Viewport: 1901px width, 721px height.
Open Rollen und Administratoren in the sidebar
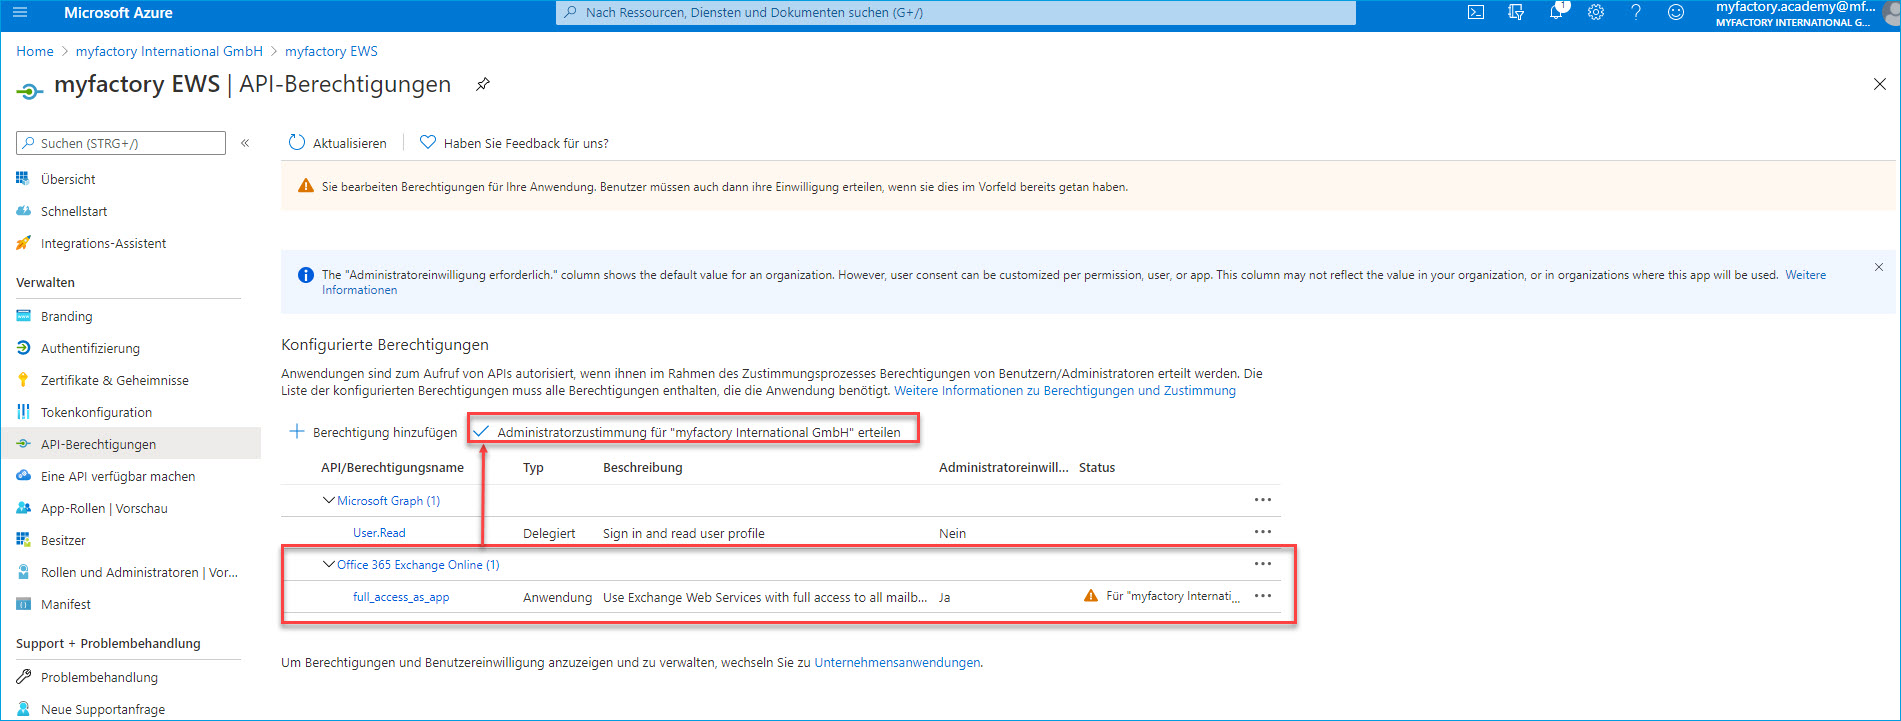click(139, 572)
